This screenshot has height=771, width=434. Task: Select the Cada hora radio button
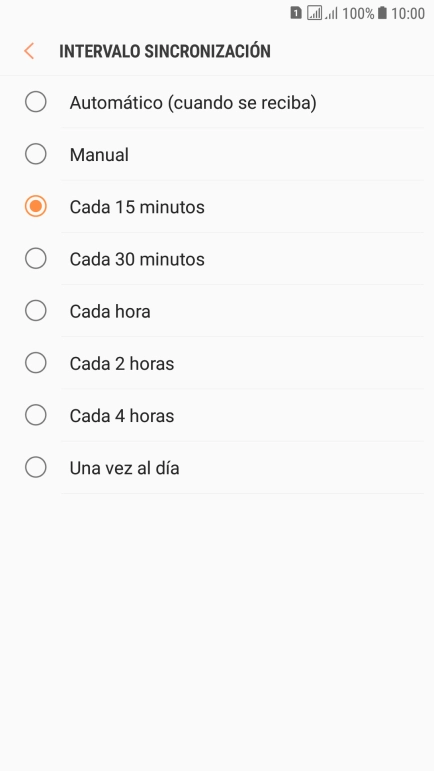click(36, 310)
